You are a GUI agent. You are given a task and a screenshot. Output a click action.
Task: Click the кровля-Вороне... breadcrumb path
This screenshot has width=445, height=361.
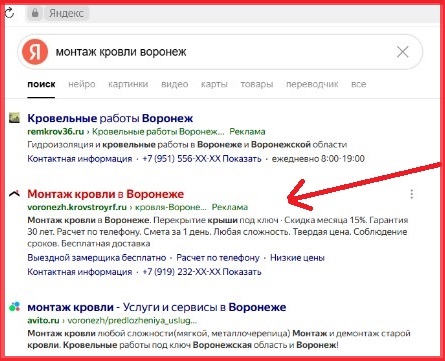tap(171, 207)
